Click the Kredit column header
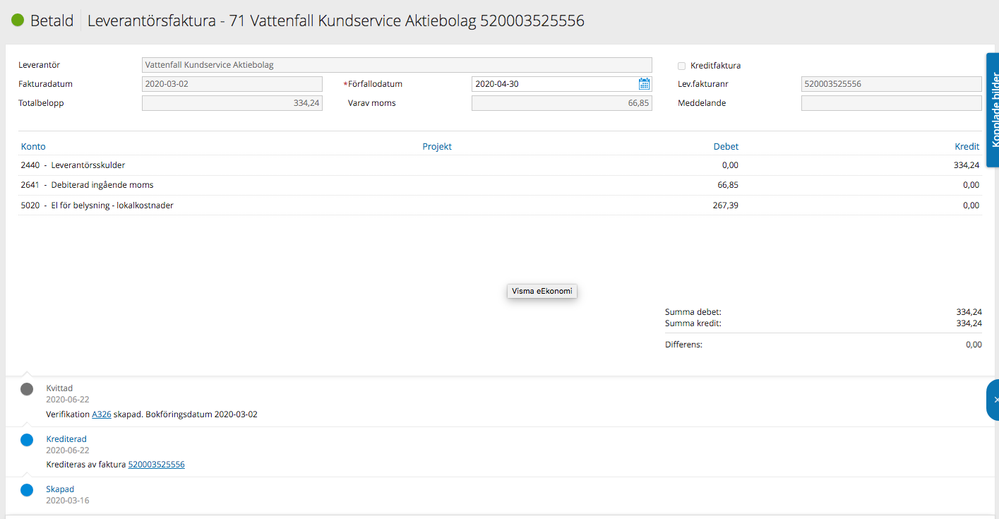Screen dimensions: 999x519 [x=967, y=146]
